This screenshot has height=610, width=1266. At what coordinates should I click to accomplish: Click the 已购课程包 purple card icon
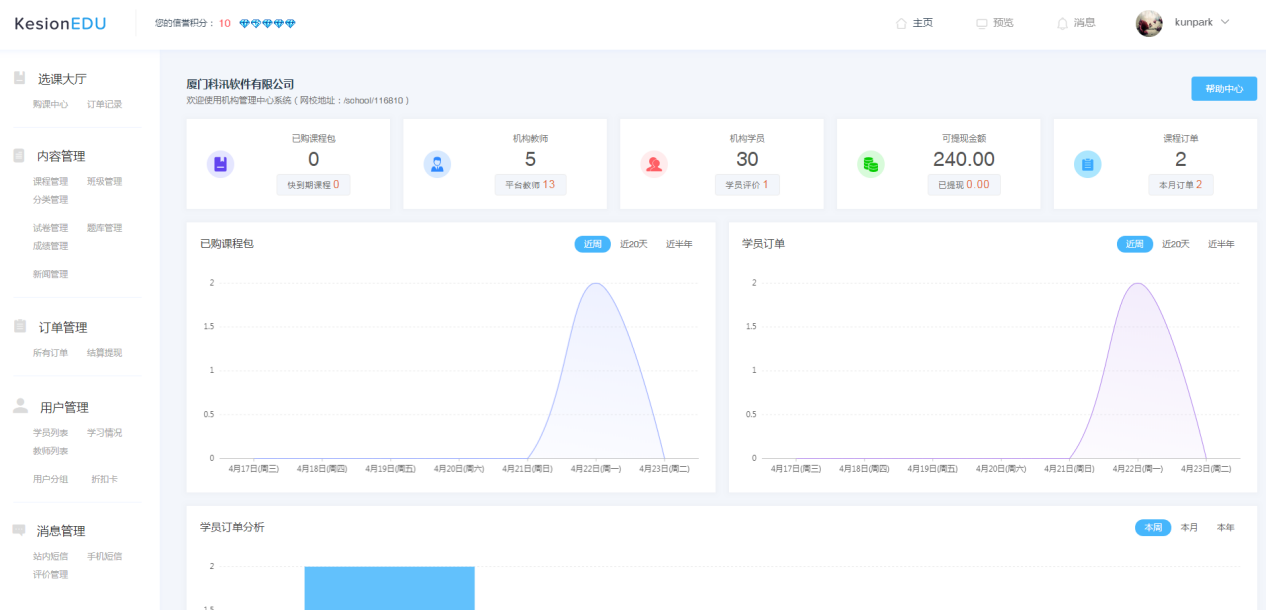tap(220, 164)
